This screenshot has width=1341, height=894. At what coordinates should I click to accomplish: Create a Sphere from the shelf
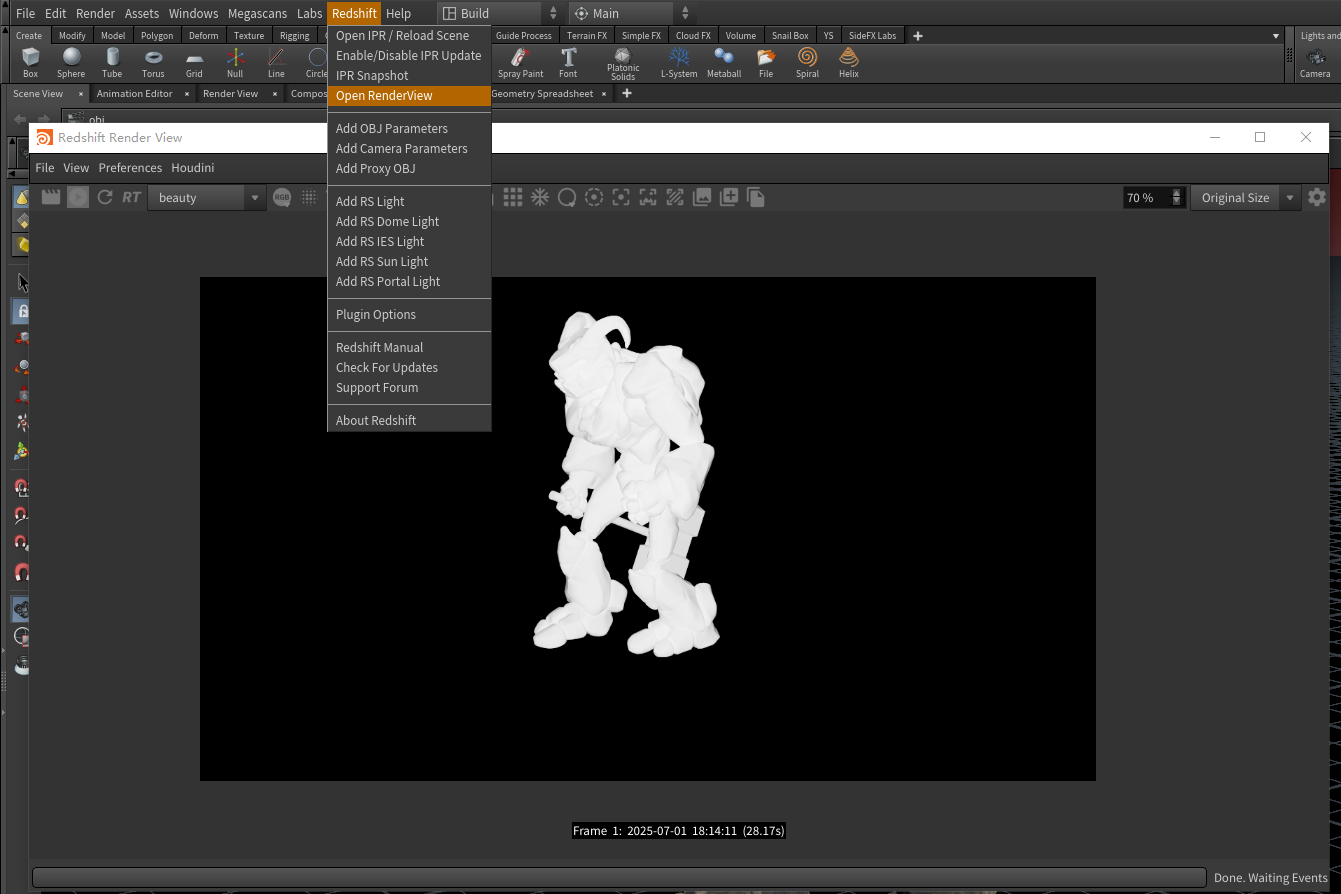[71, 62]
